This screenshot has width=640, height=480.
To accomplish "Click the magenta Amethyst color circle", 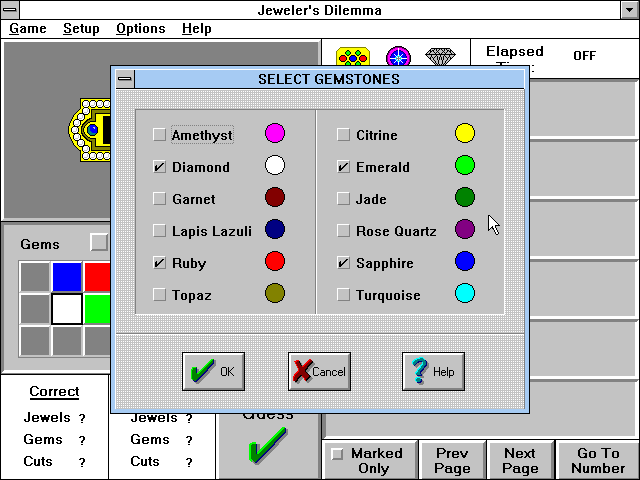I will 275,133.
